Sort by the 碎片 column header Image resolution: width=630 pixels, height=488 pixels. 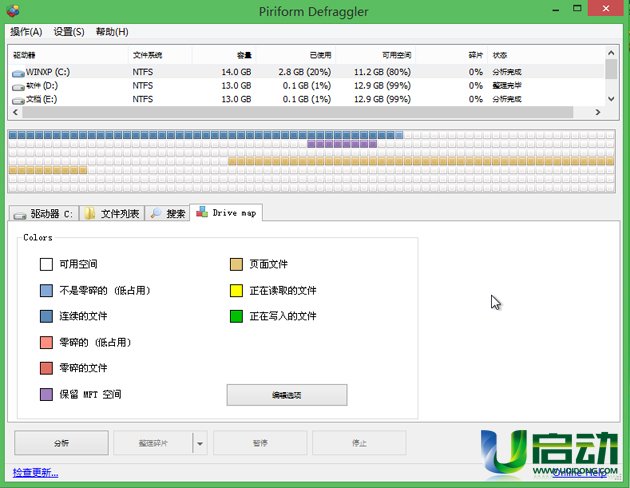(452, 55)
